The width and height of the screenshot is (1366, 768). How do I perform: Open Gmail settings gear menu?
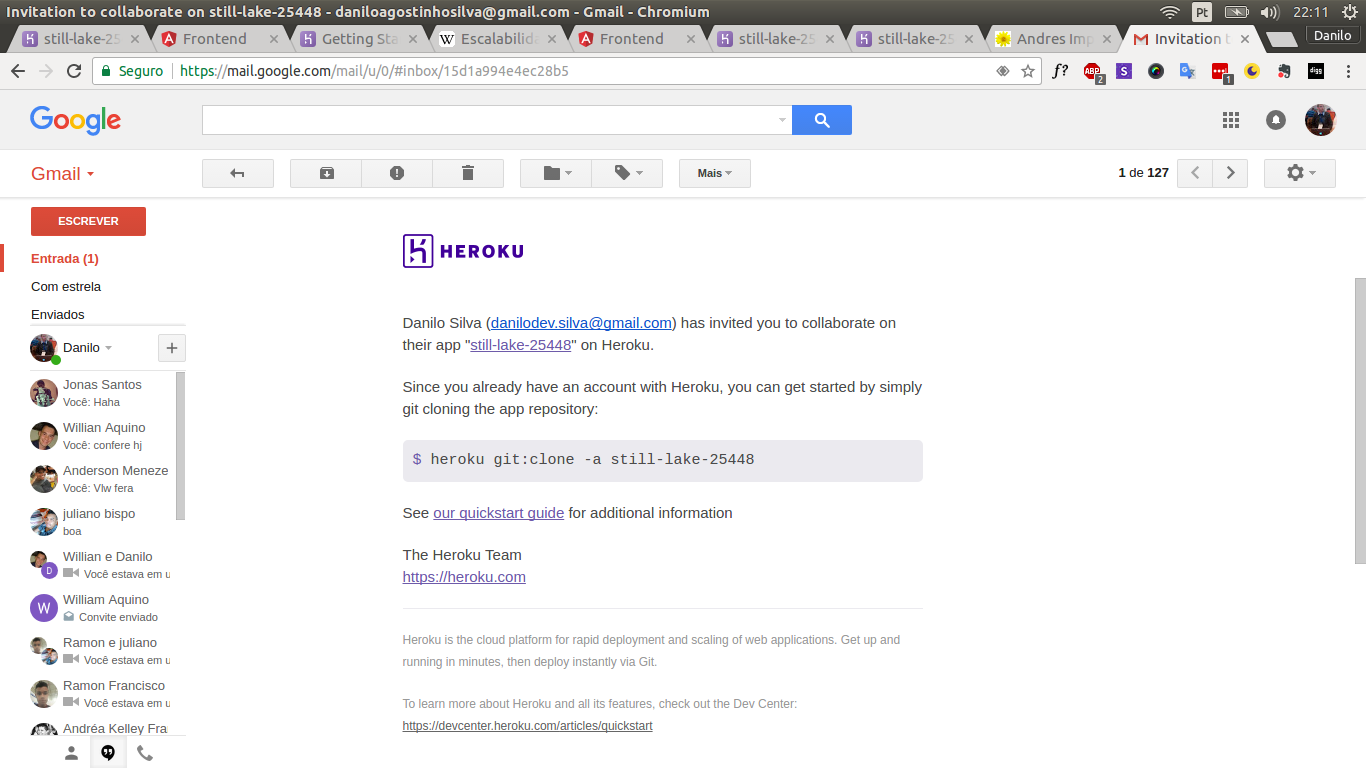click(x=1300, y=173)
